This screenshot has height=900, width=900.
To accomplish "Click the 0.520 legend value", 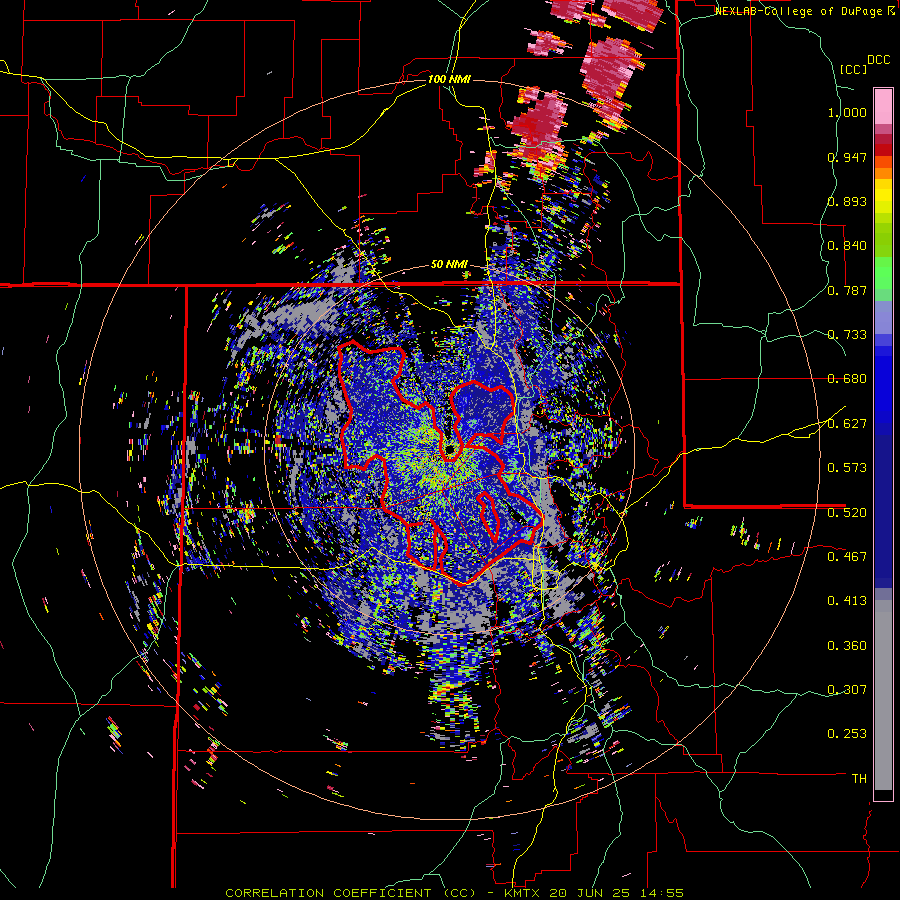I will 847,512.
